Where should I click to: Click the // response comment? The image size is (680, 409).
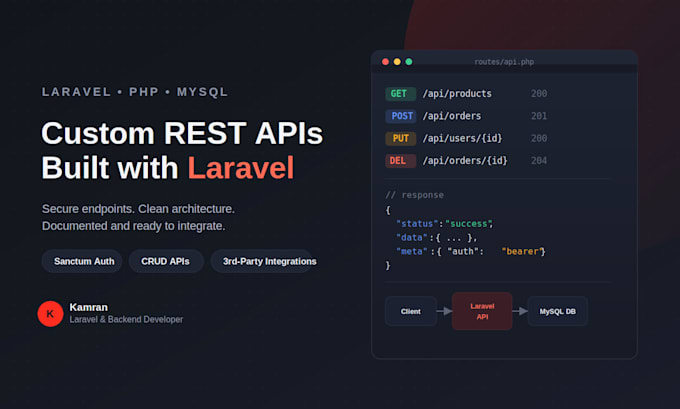pyautogui.click(x=415, y=195)
